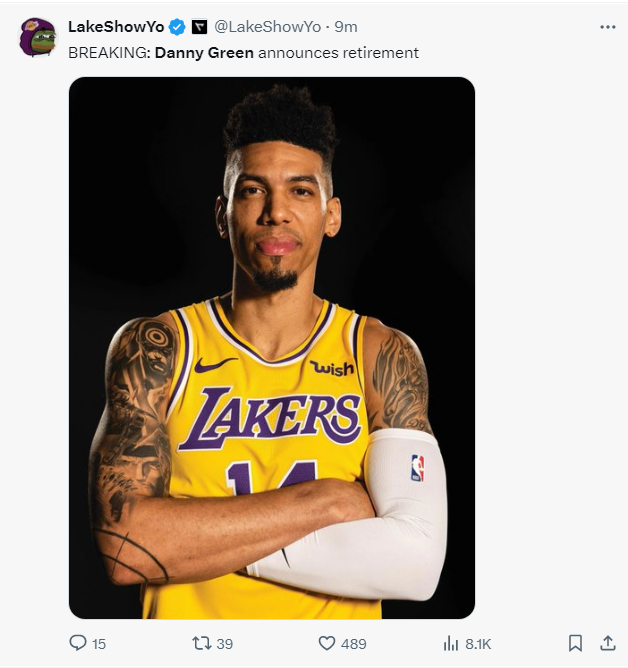The height and width of the screenshot is (668, 628).
Task: Click the bold "Danny Green" text
Action: click(204, 52)
